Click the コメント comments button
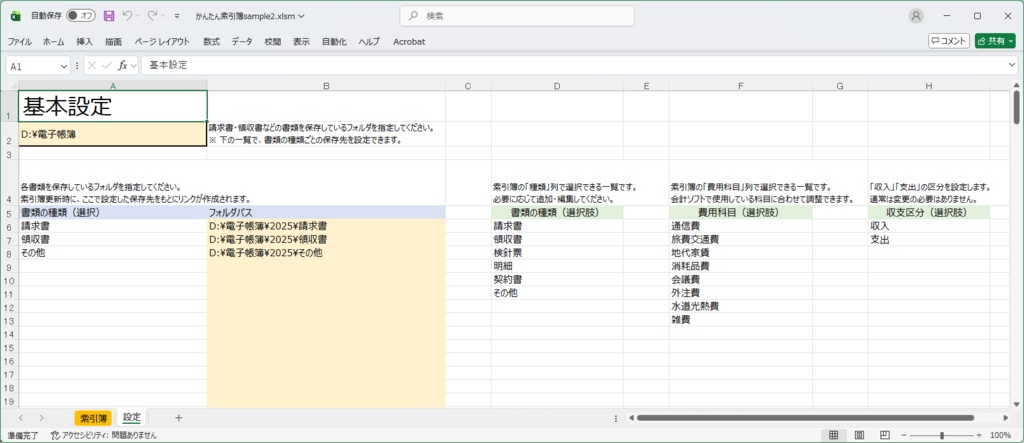This screenshot has height=443, width=1024. pos(949,41)
